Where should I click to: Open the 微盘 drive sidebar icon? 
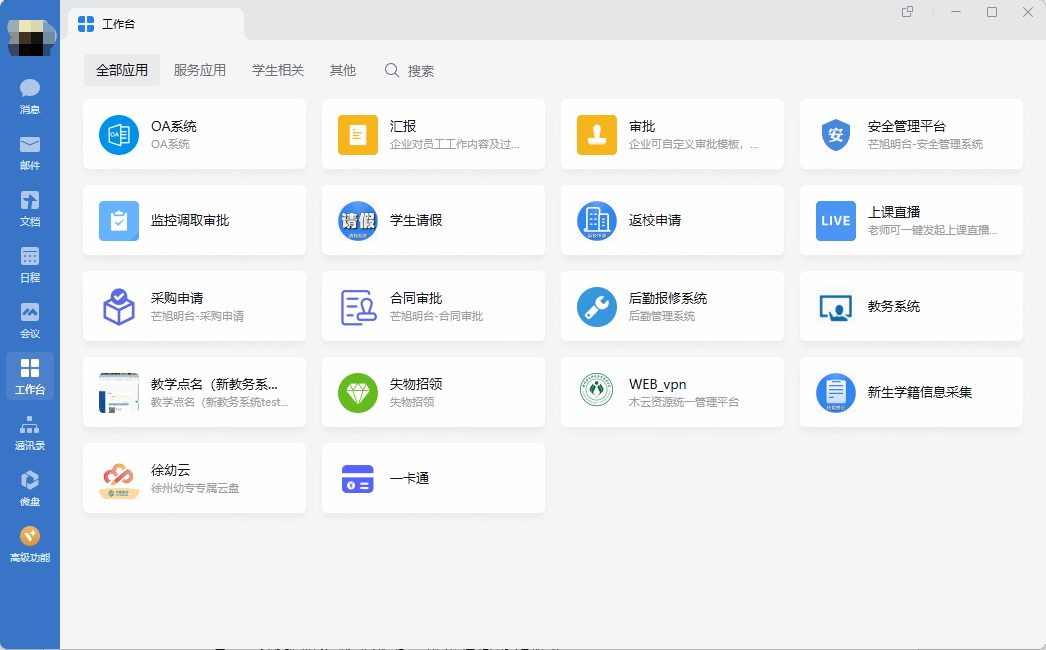pyautogui.click(x=30, y=488)
